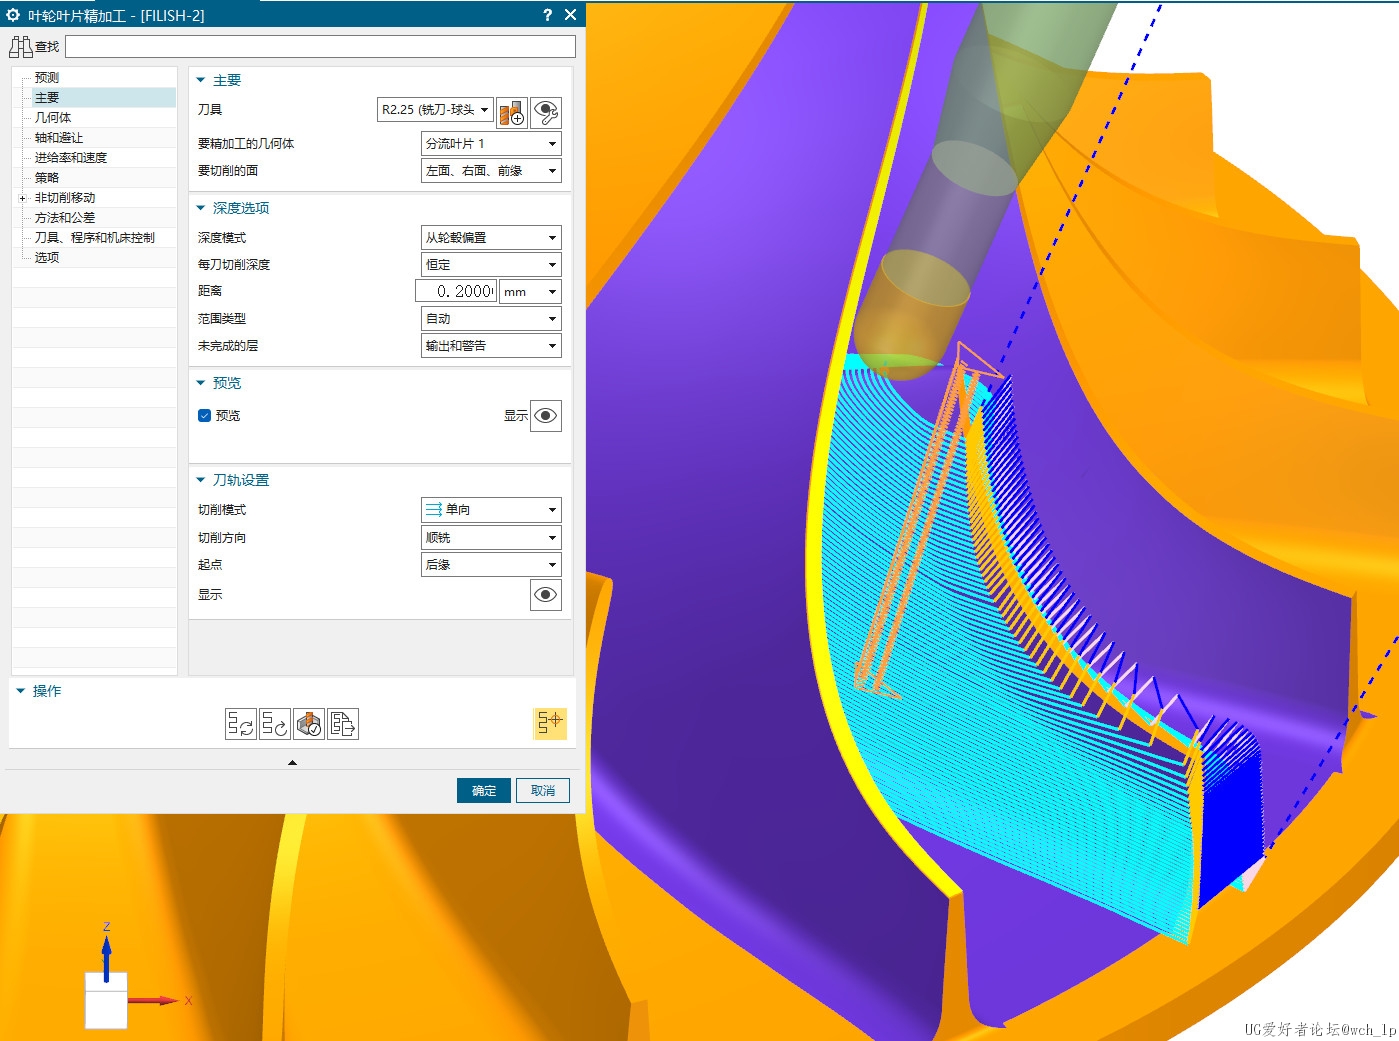
Task: Open the 要切削的面 dropdown
Action: click(491, 171)
